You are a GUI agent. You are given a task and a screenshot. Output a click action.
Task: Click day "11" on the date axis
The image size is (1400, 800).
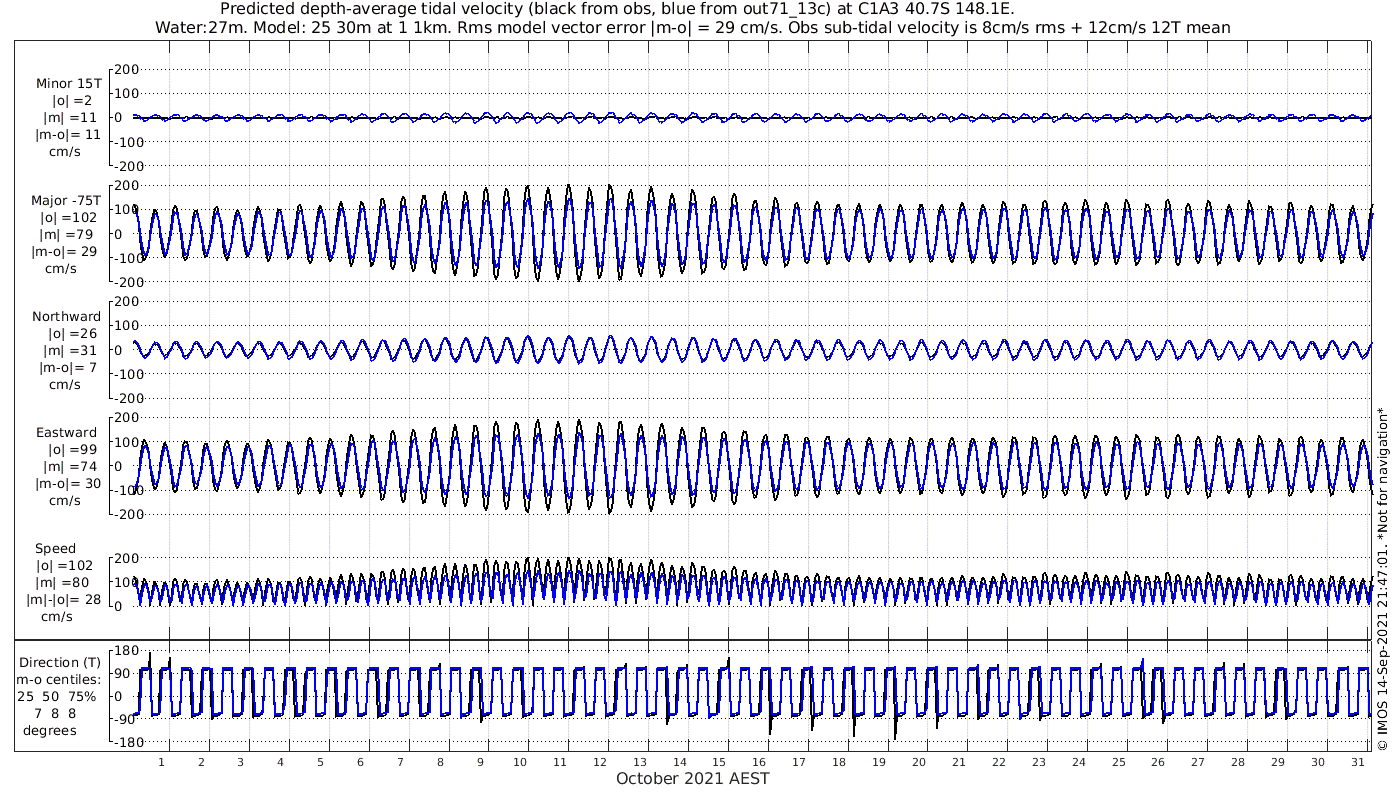tap(559, 762)
